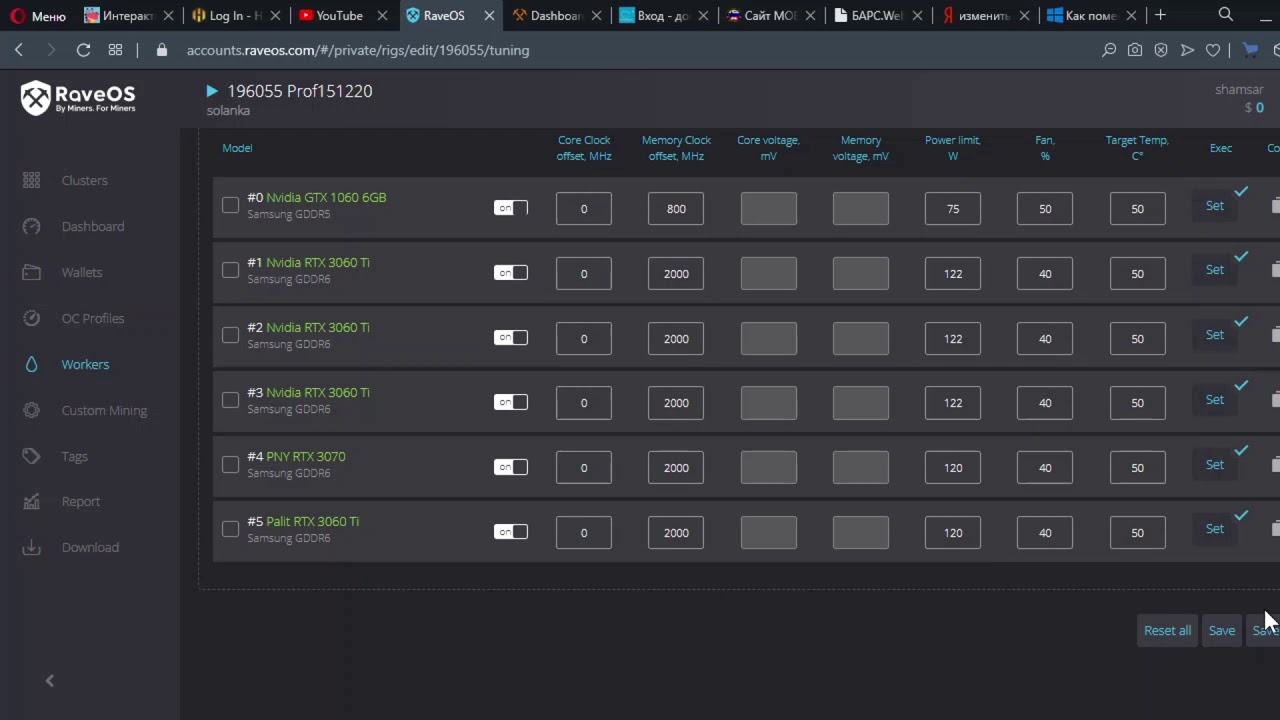Click the send arrow icon in address bar

pyautogui.click(x=1187, y=50)
